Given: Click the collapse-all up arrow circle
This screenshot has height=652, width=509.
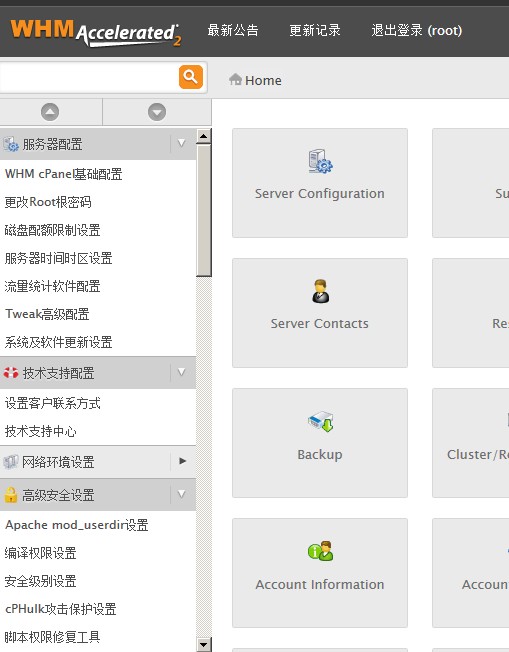Looking at the screenshot, I should 50,112.
